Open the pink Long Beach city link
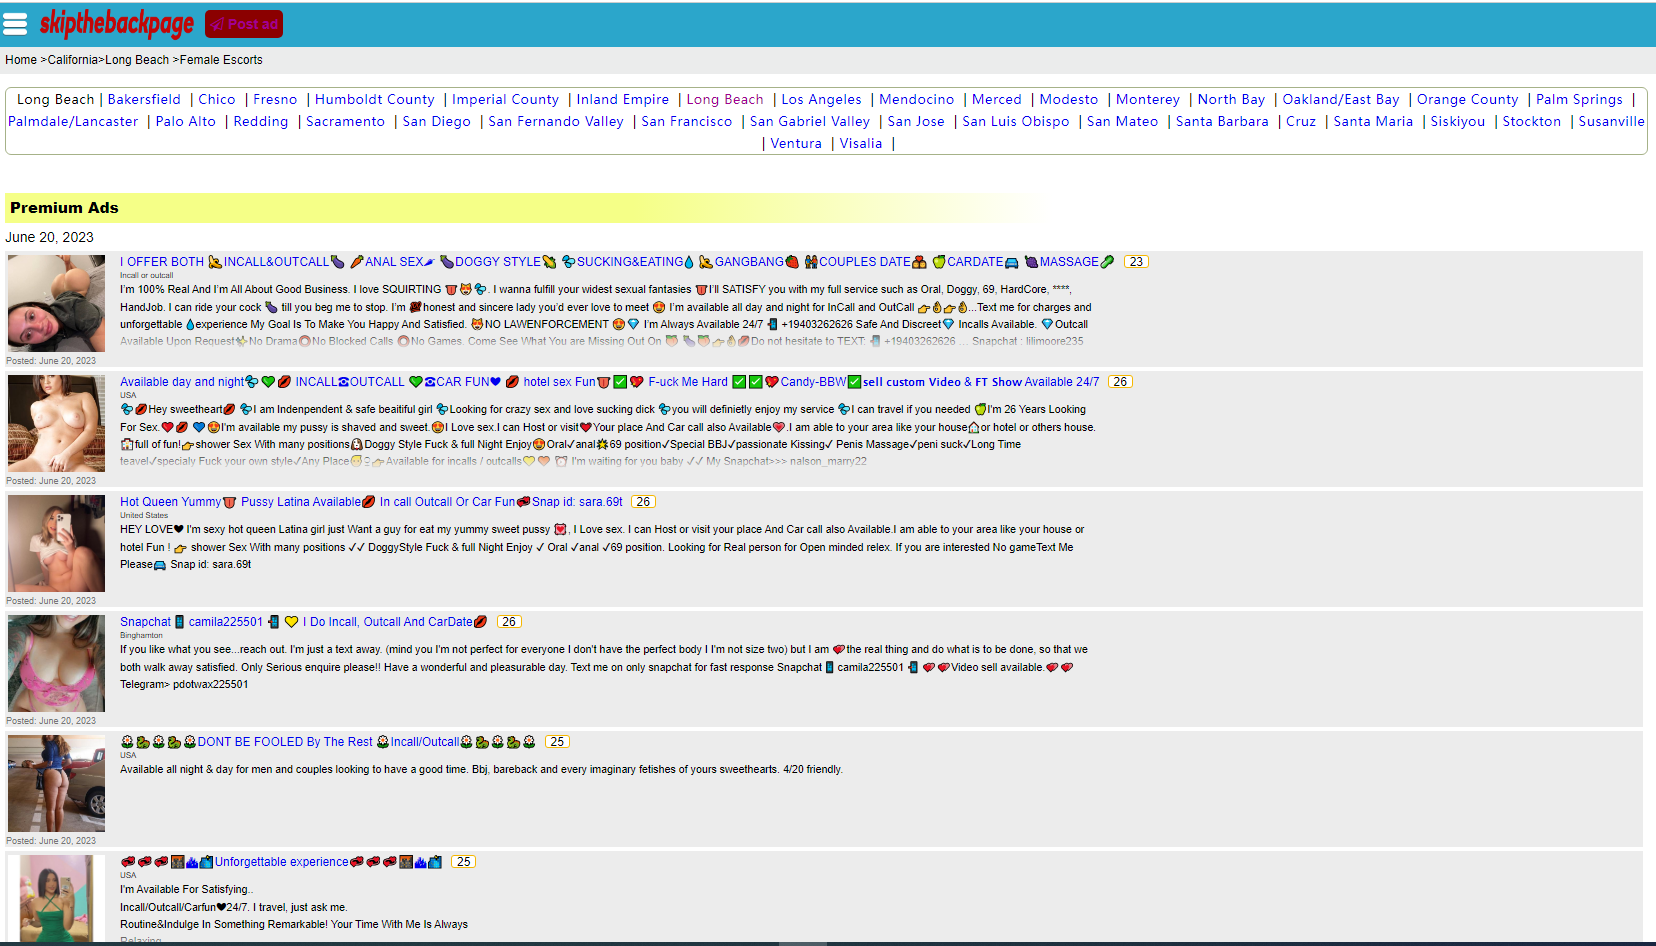The width and height of the screenshot is (1656, 946). click(x=725, y=100)
